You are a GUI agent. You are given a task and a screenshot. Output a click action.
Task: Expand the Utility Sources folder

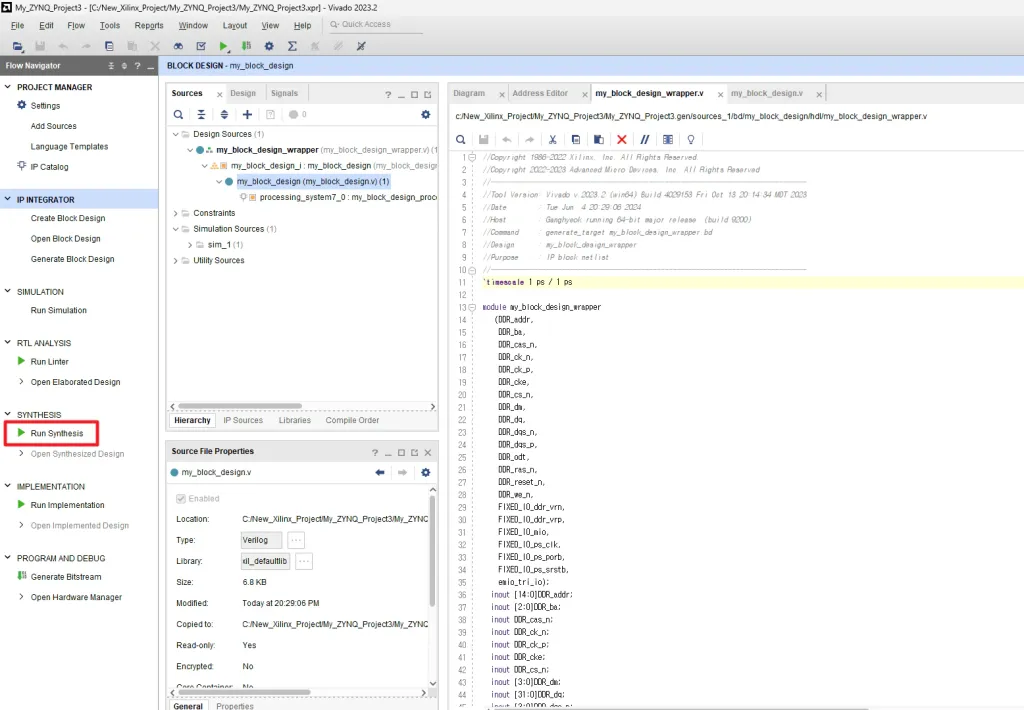point(176,261)
